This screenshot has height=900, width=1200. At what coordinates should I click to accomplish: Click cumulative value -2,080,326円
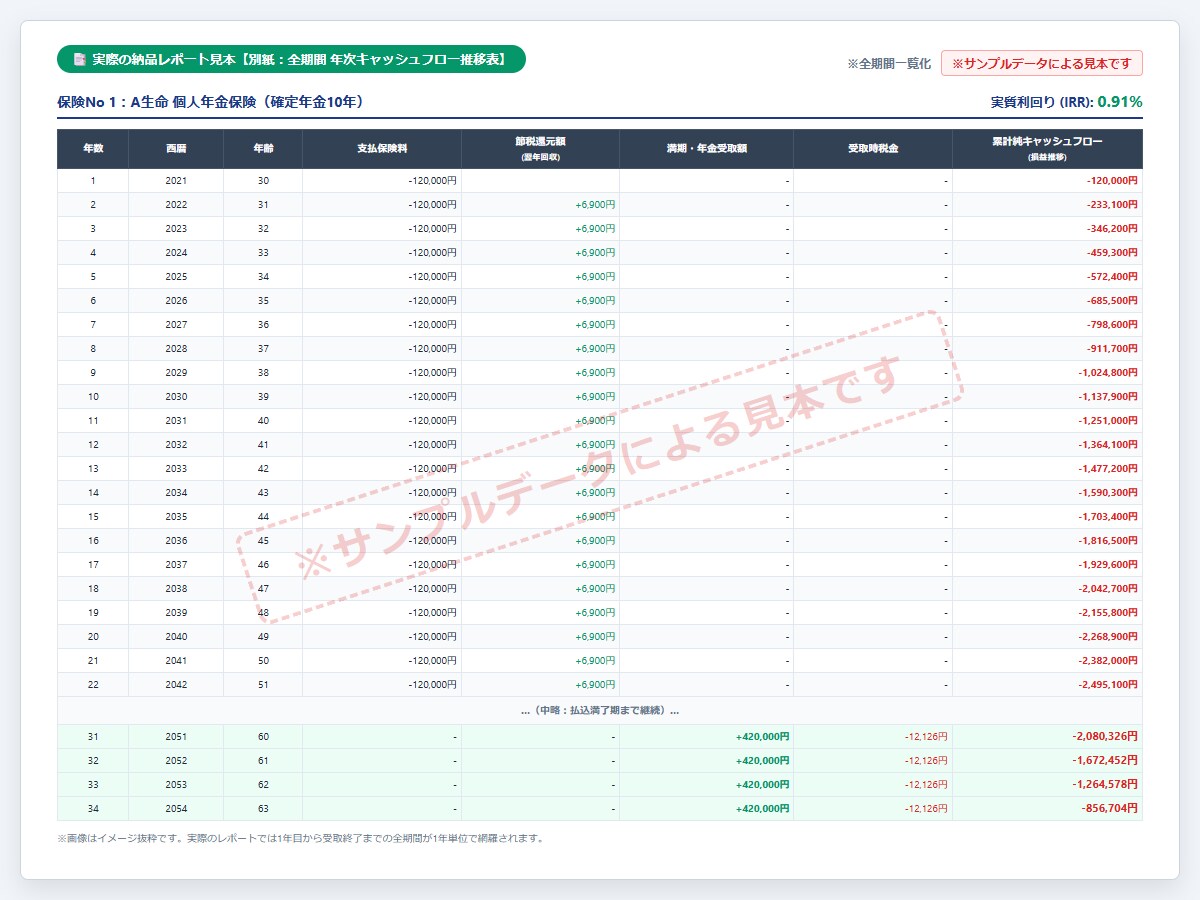click(1104, 736)
